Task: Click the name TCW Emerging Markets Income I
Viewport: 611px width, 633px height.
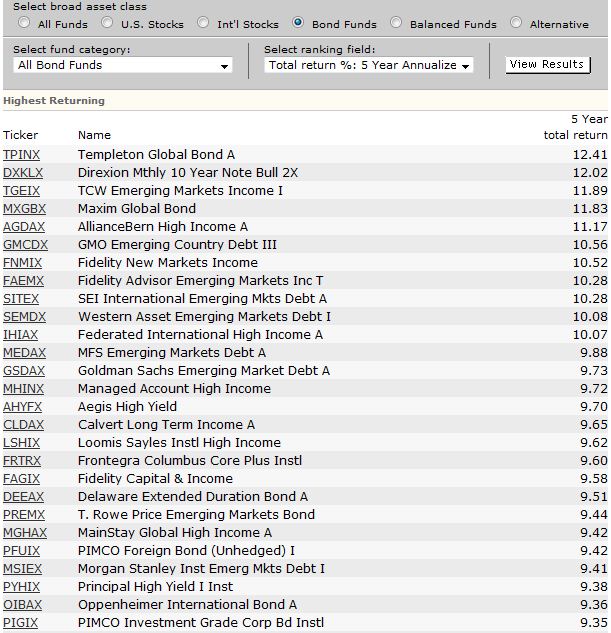Action: tap(180, 191)
